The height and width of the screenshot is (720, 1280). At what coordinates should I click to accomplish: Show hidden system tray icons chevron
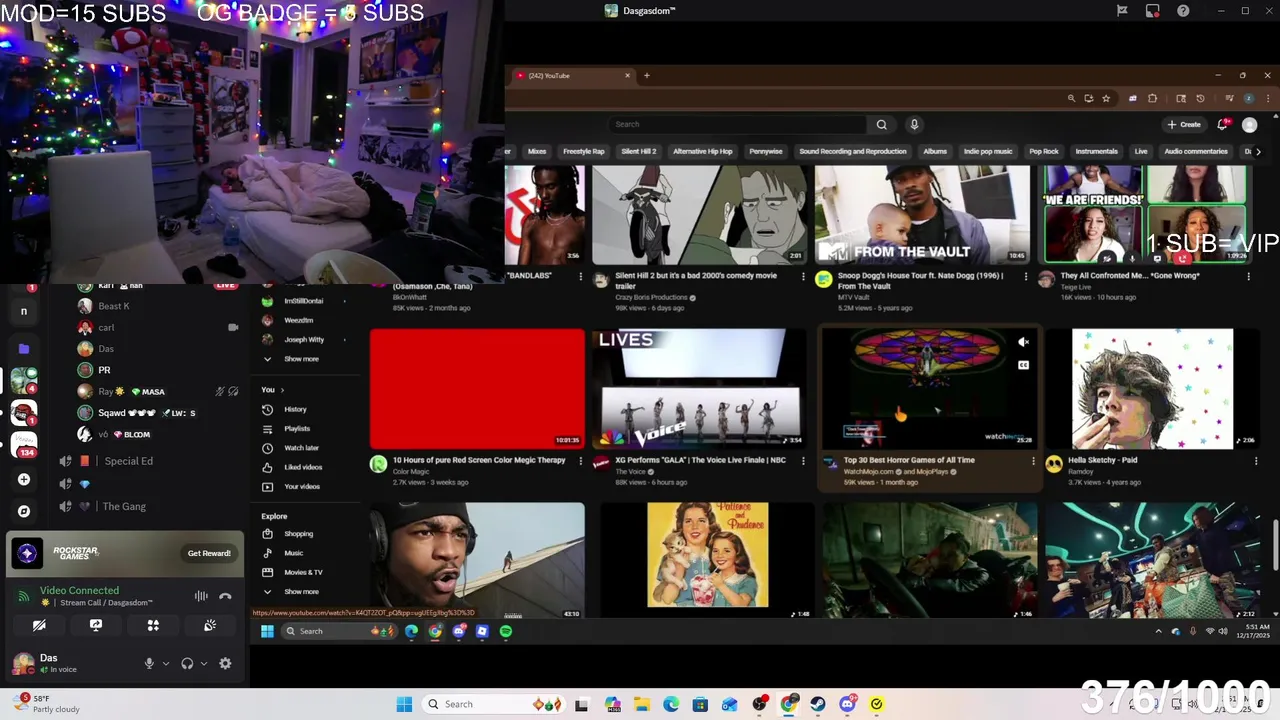(1159, 631)
